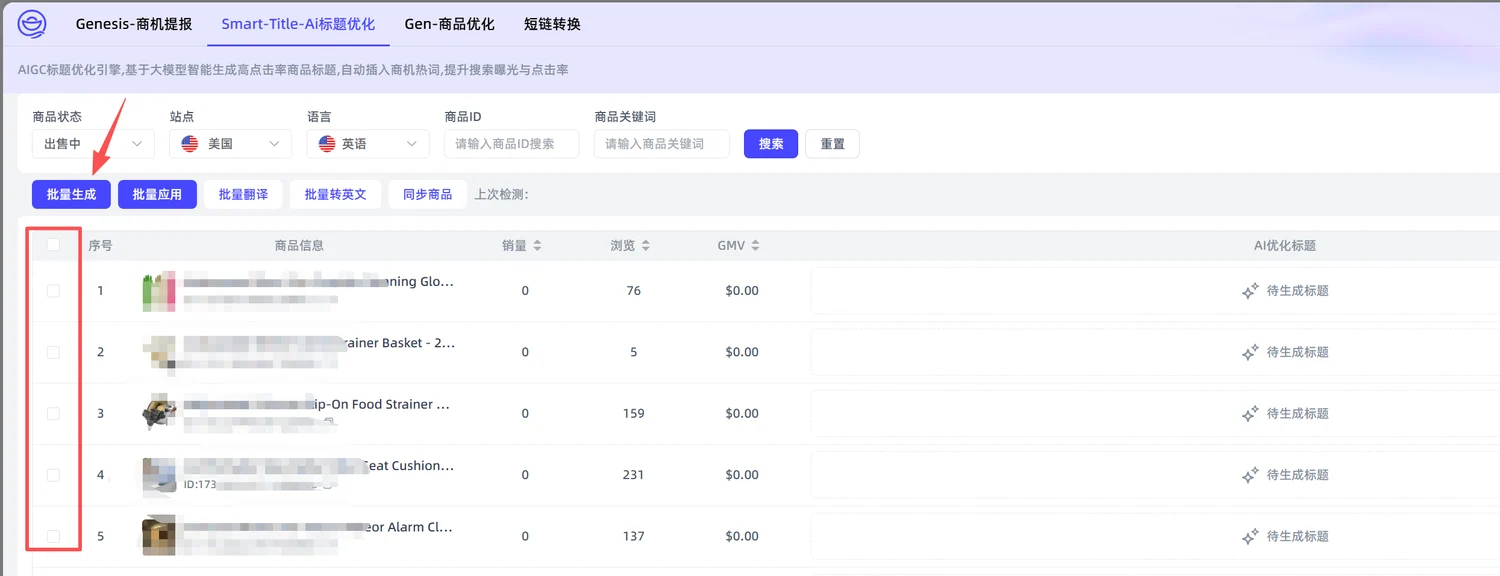Click the 浏览 value 231
Image resolution: width=1500 pixels, height=576 pixels.
pyautogui.click(x=633, y=475)
